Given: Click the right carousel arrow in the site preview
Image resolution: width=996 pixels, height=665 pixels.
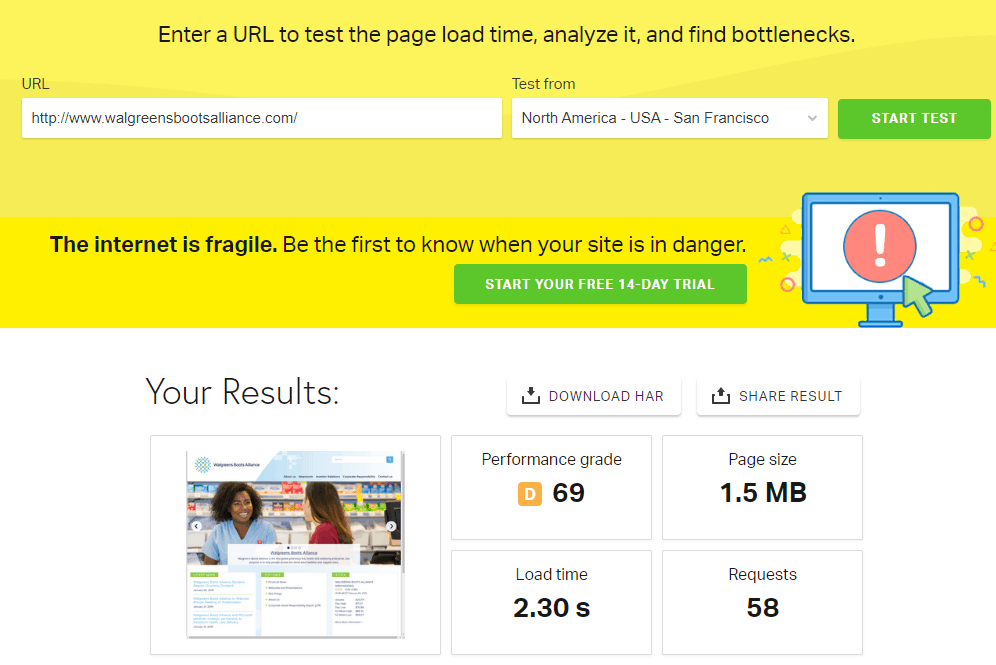Looking at the screenshot, I should [x=391, y=526].
